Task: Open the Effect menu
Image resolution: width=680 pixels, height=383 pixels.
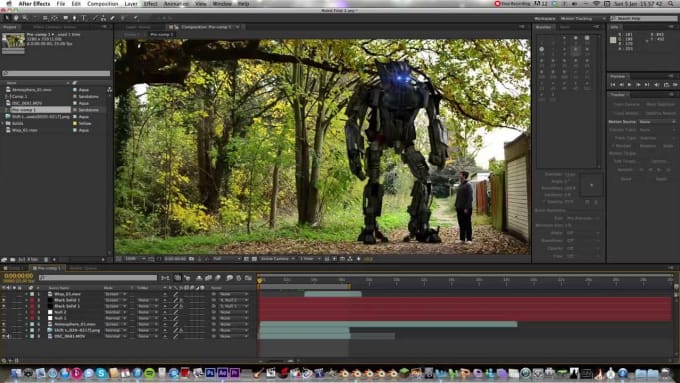Action: (x=150, y=3)
